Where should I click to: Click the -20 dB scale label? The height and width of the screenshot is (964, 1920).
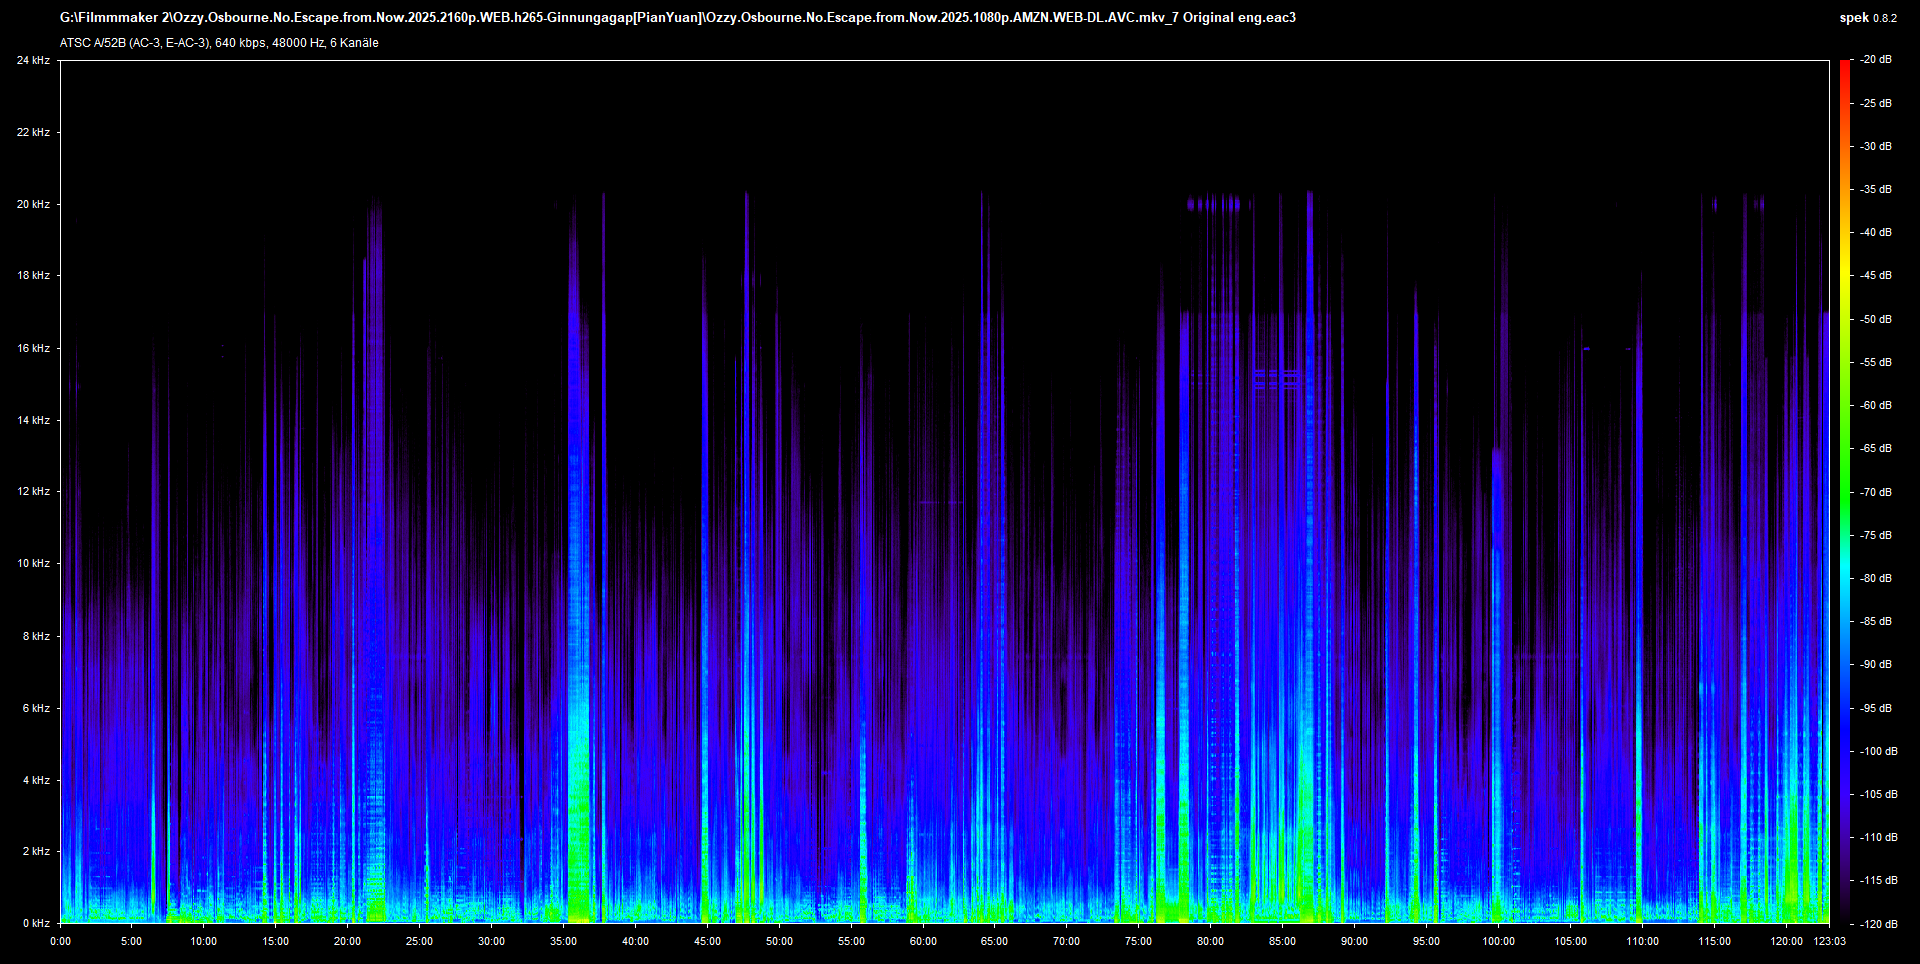pyautogui.click(x=1876, y=60)
